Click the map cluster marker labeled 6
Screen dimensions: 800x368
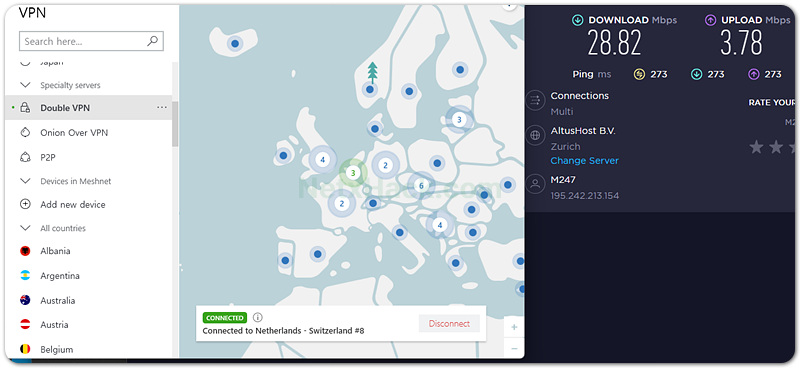[x=421, y=185]
